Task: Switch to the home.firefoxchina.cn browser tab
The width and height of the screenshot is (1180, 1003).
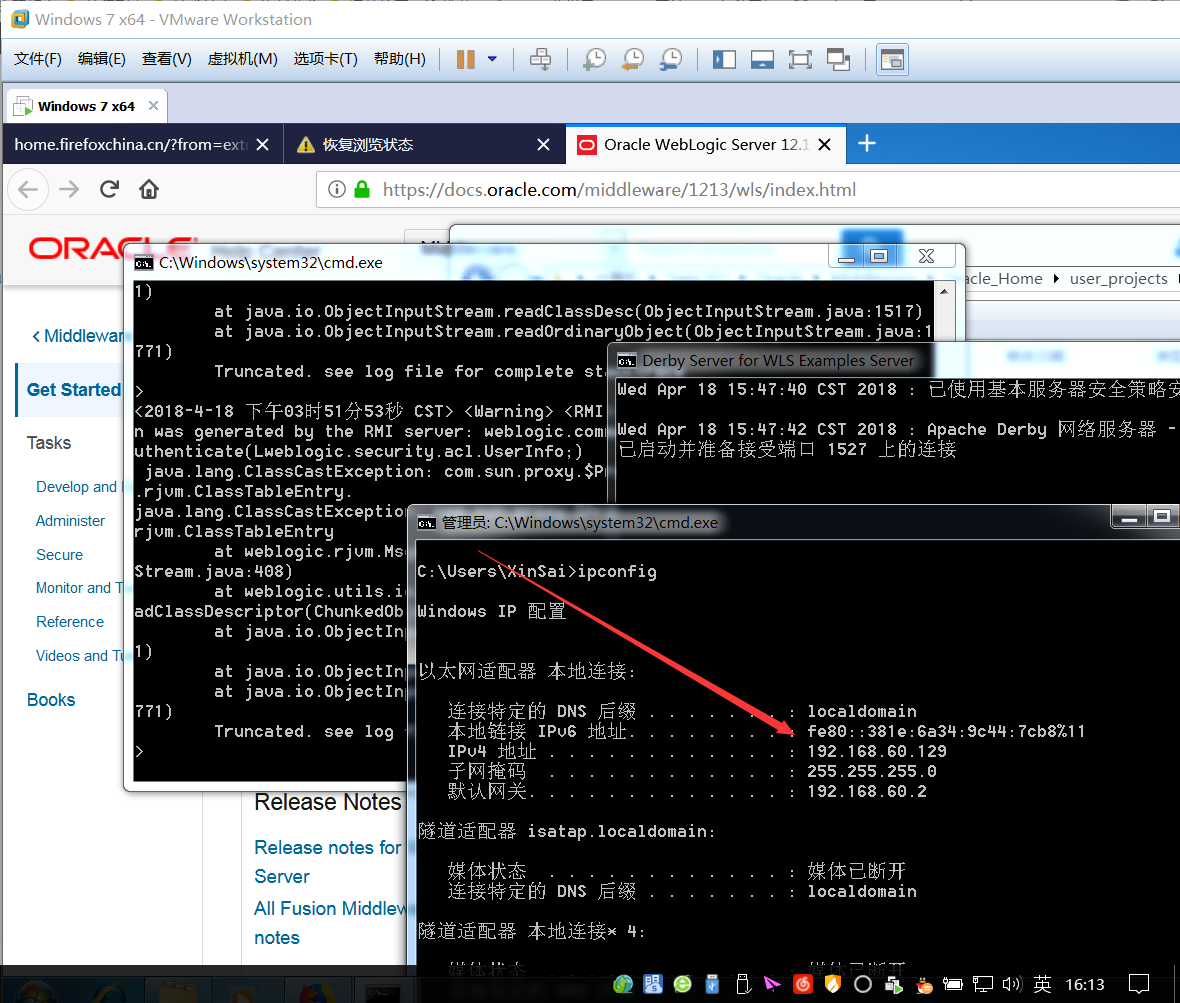Action: coord(131,144)
